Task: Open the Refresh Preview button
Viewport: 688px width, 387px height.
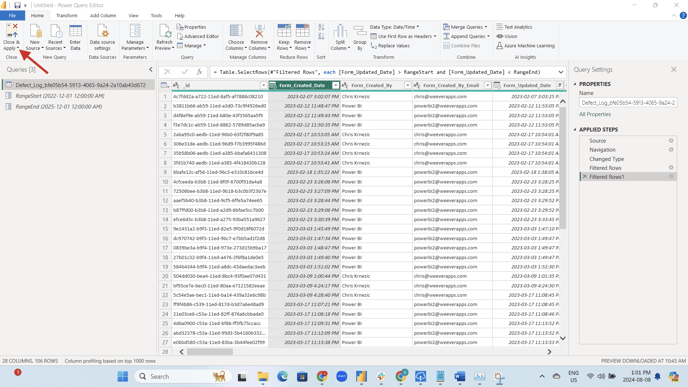Action: [x=165, y=37]
